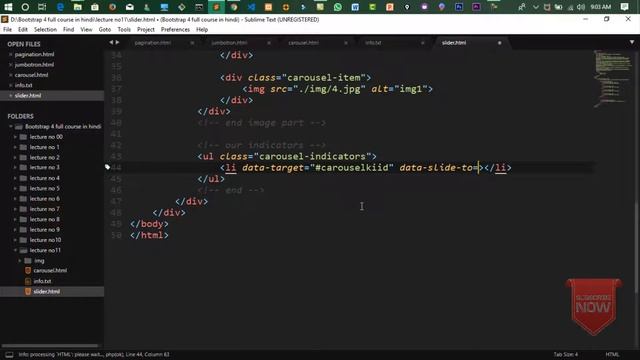This screenshot has width=640, height=360.
Task: Close the carousel.html tab
Action: pyautogui.click(x=346, y=43)
